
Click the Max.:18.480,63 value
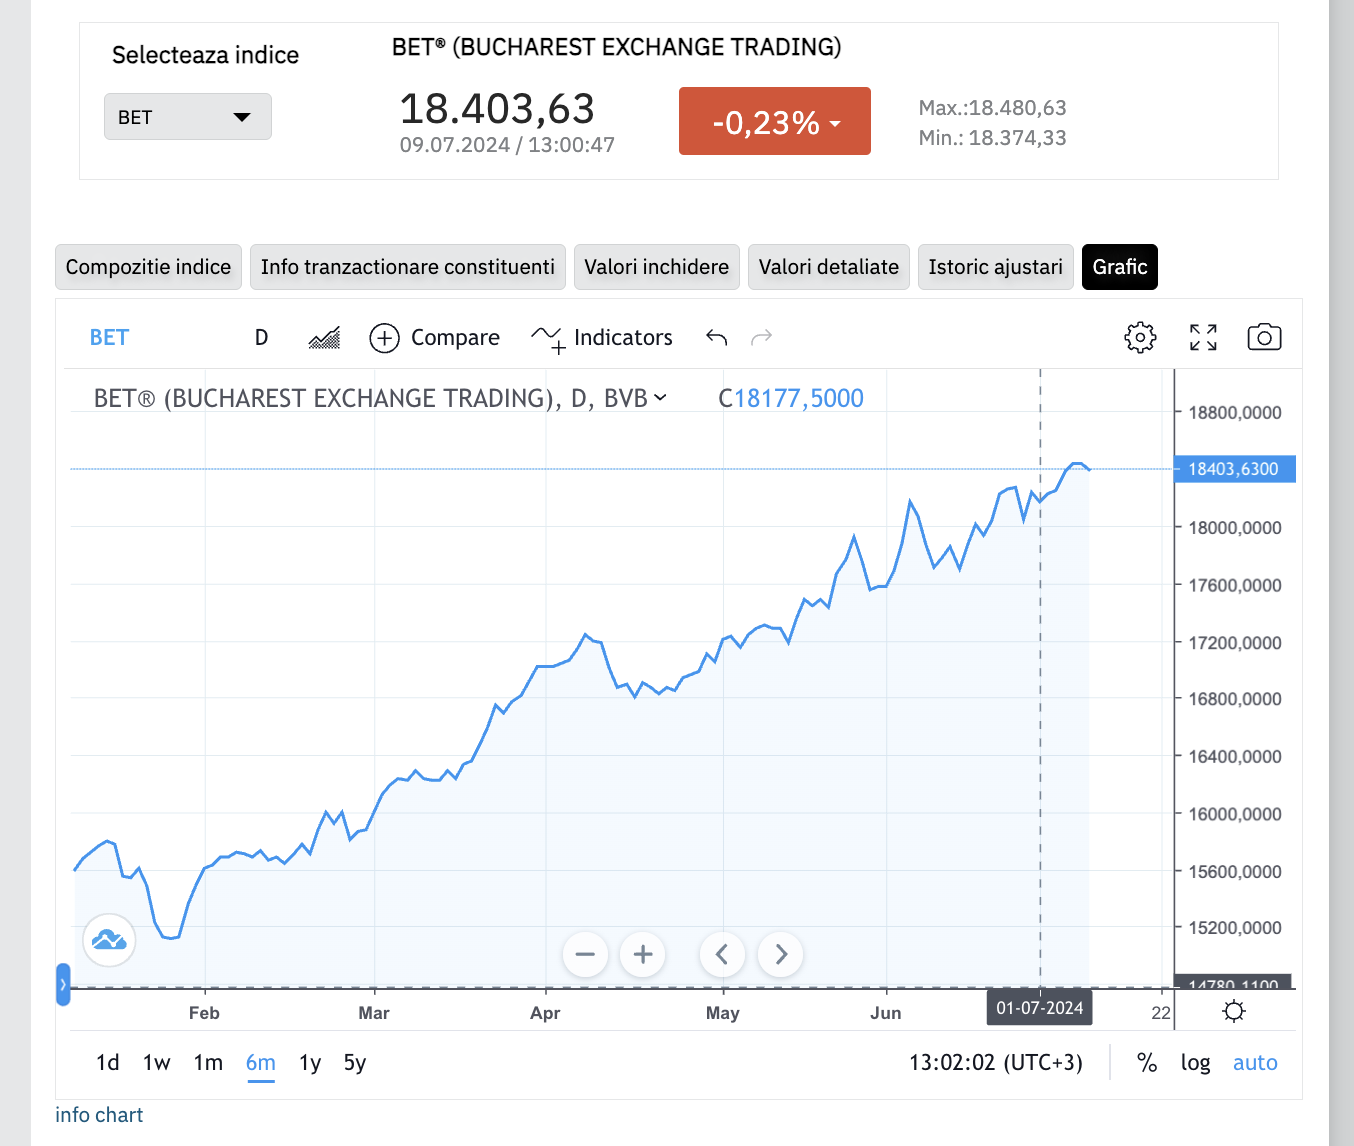[x=993, y=107]
